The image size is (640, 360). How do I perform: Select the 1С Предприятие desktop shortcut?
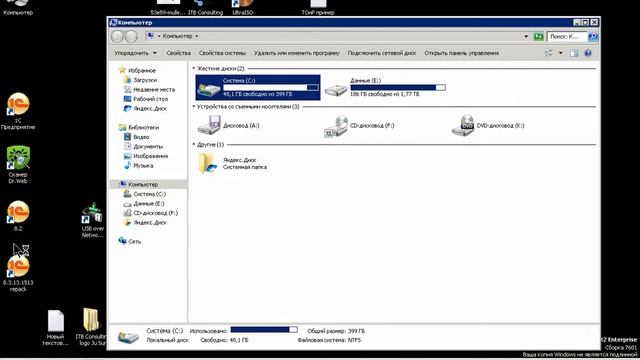[x=18, y=111]
